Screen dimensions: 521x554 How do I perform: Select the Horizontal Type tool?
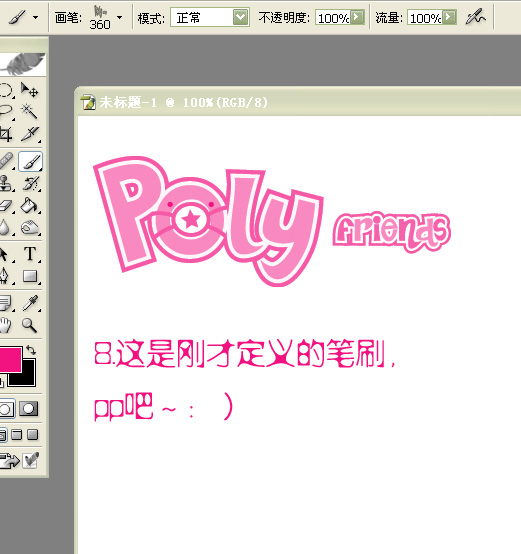point(30,254)
